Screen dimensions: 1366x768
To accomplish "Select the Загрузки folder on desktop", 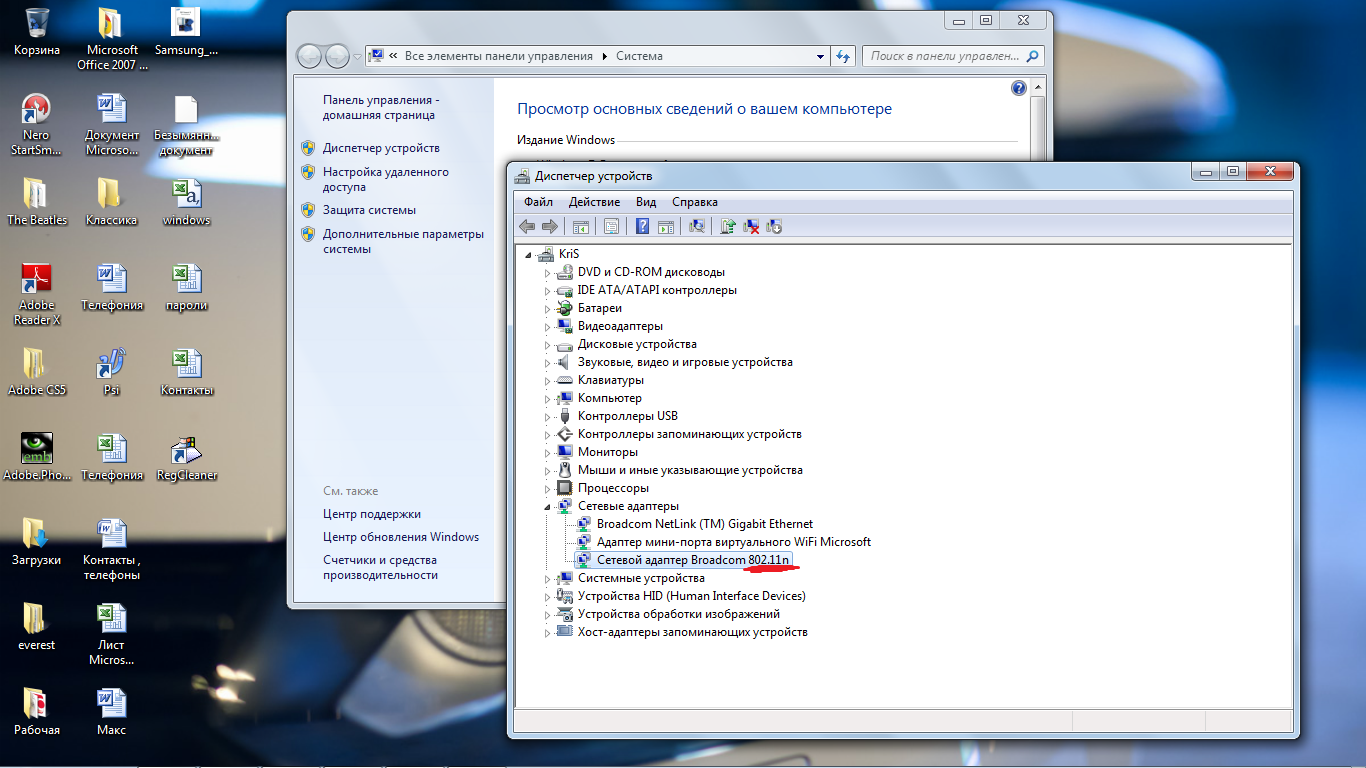I will pyautogui.click(x=37, y=543).
